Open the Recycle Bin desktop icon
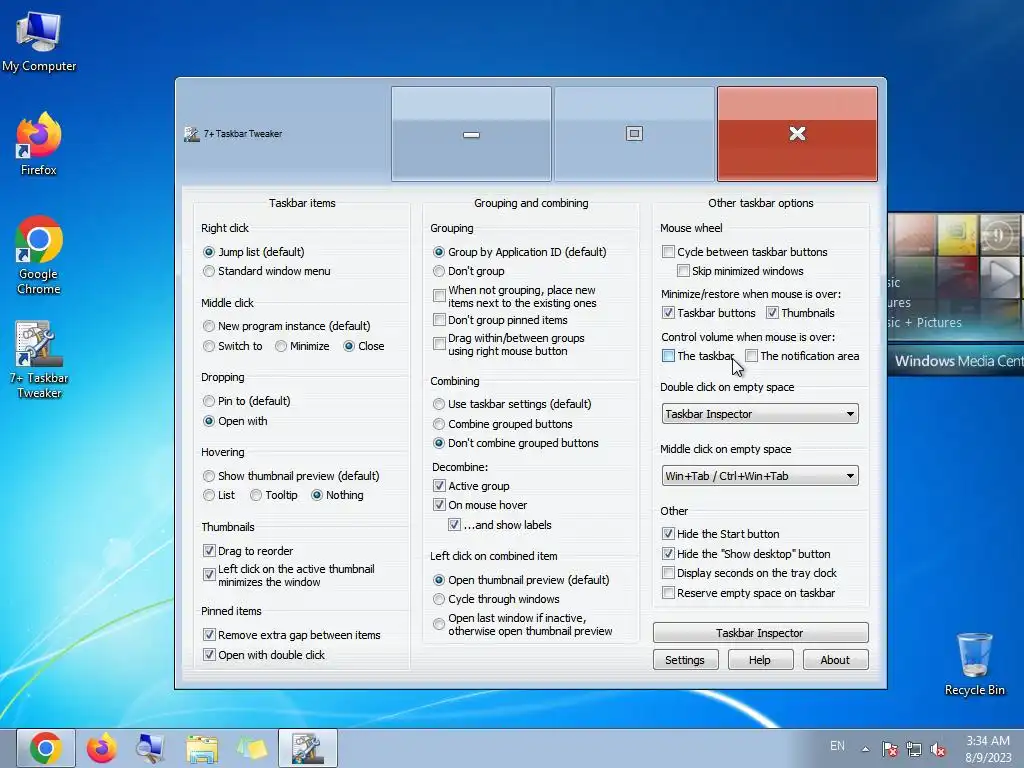1024x768 pixels. tap(974, 664)
